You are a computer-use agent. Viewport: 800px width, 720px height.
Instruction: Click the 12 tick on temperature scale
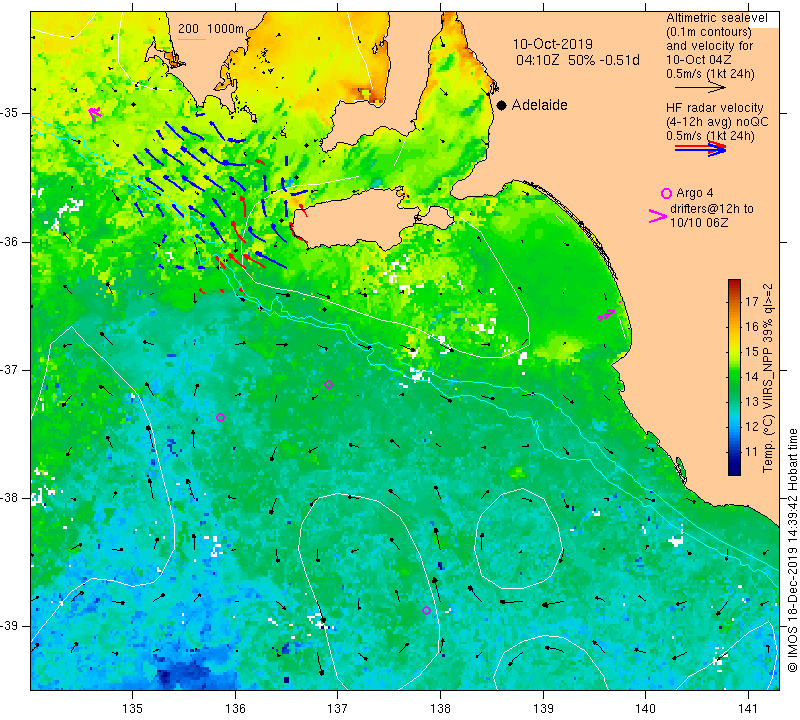pyautogui.click(x=752, y=427)
